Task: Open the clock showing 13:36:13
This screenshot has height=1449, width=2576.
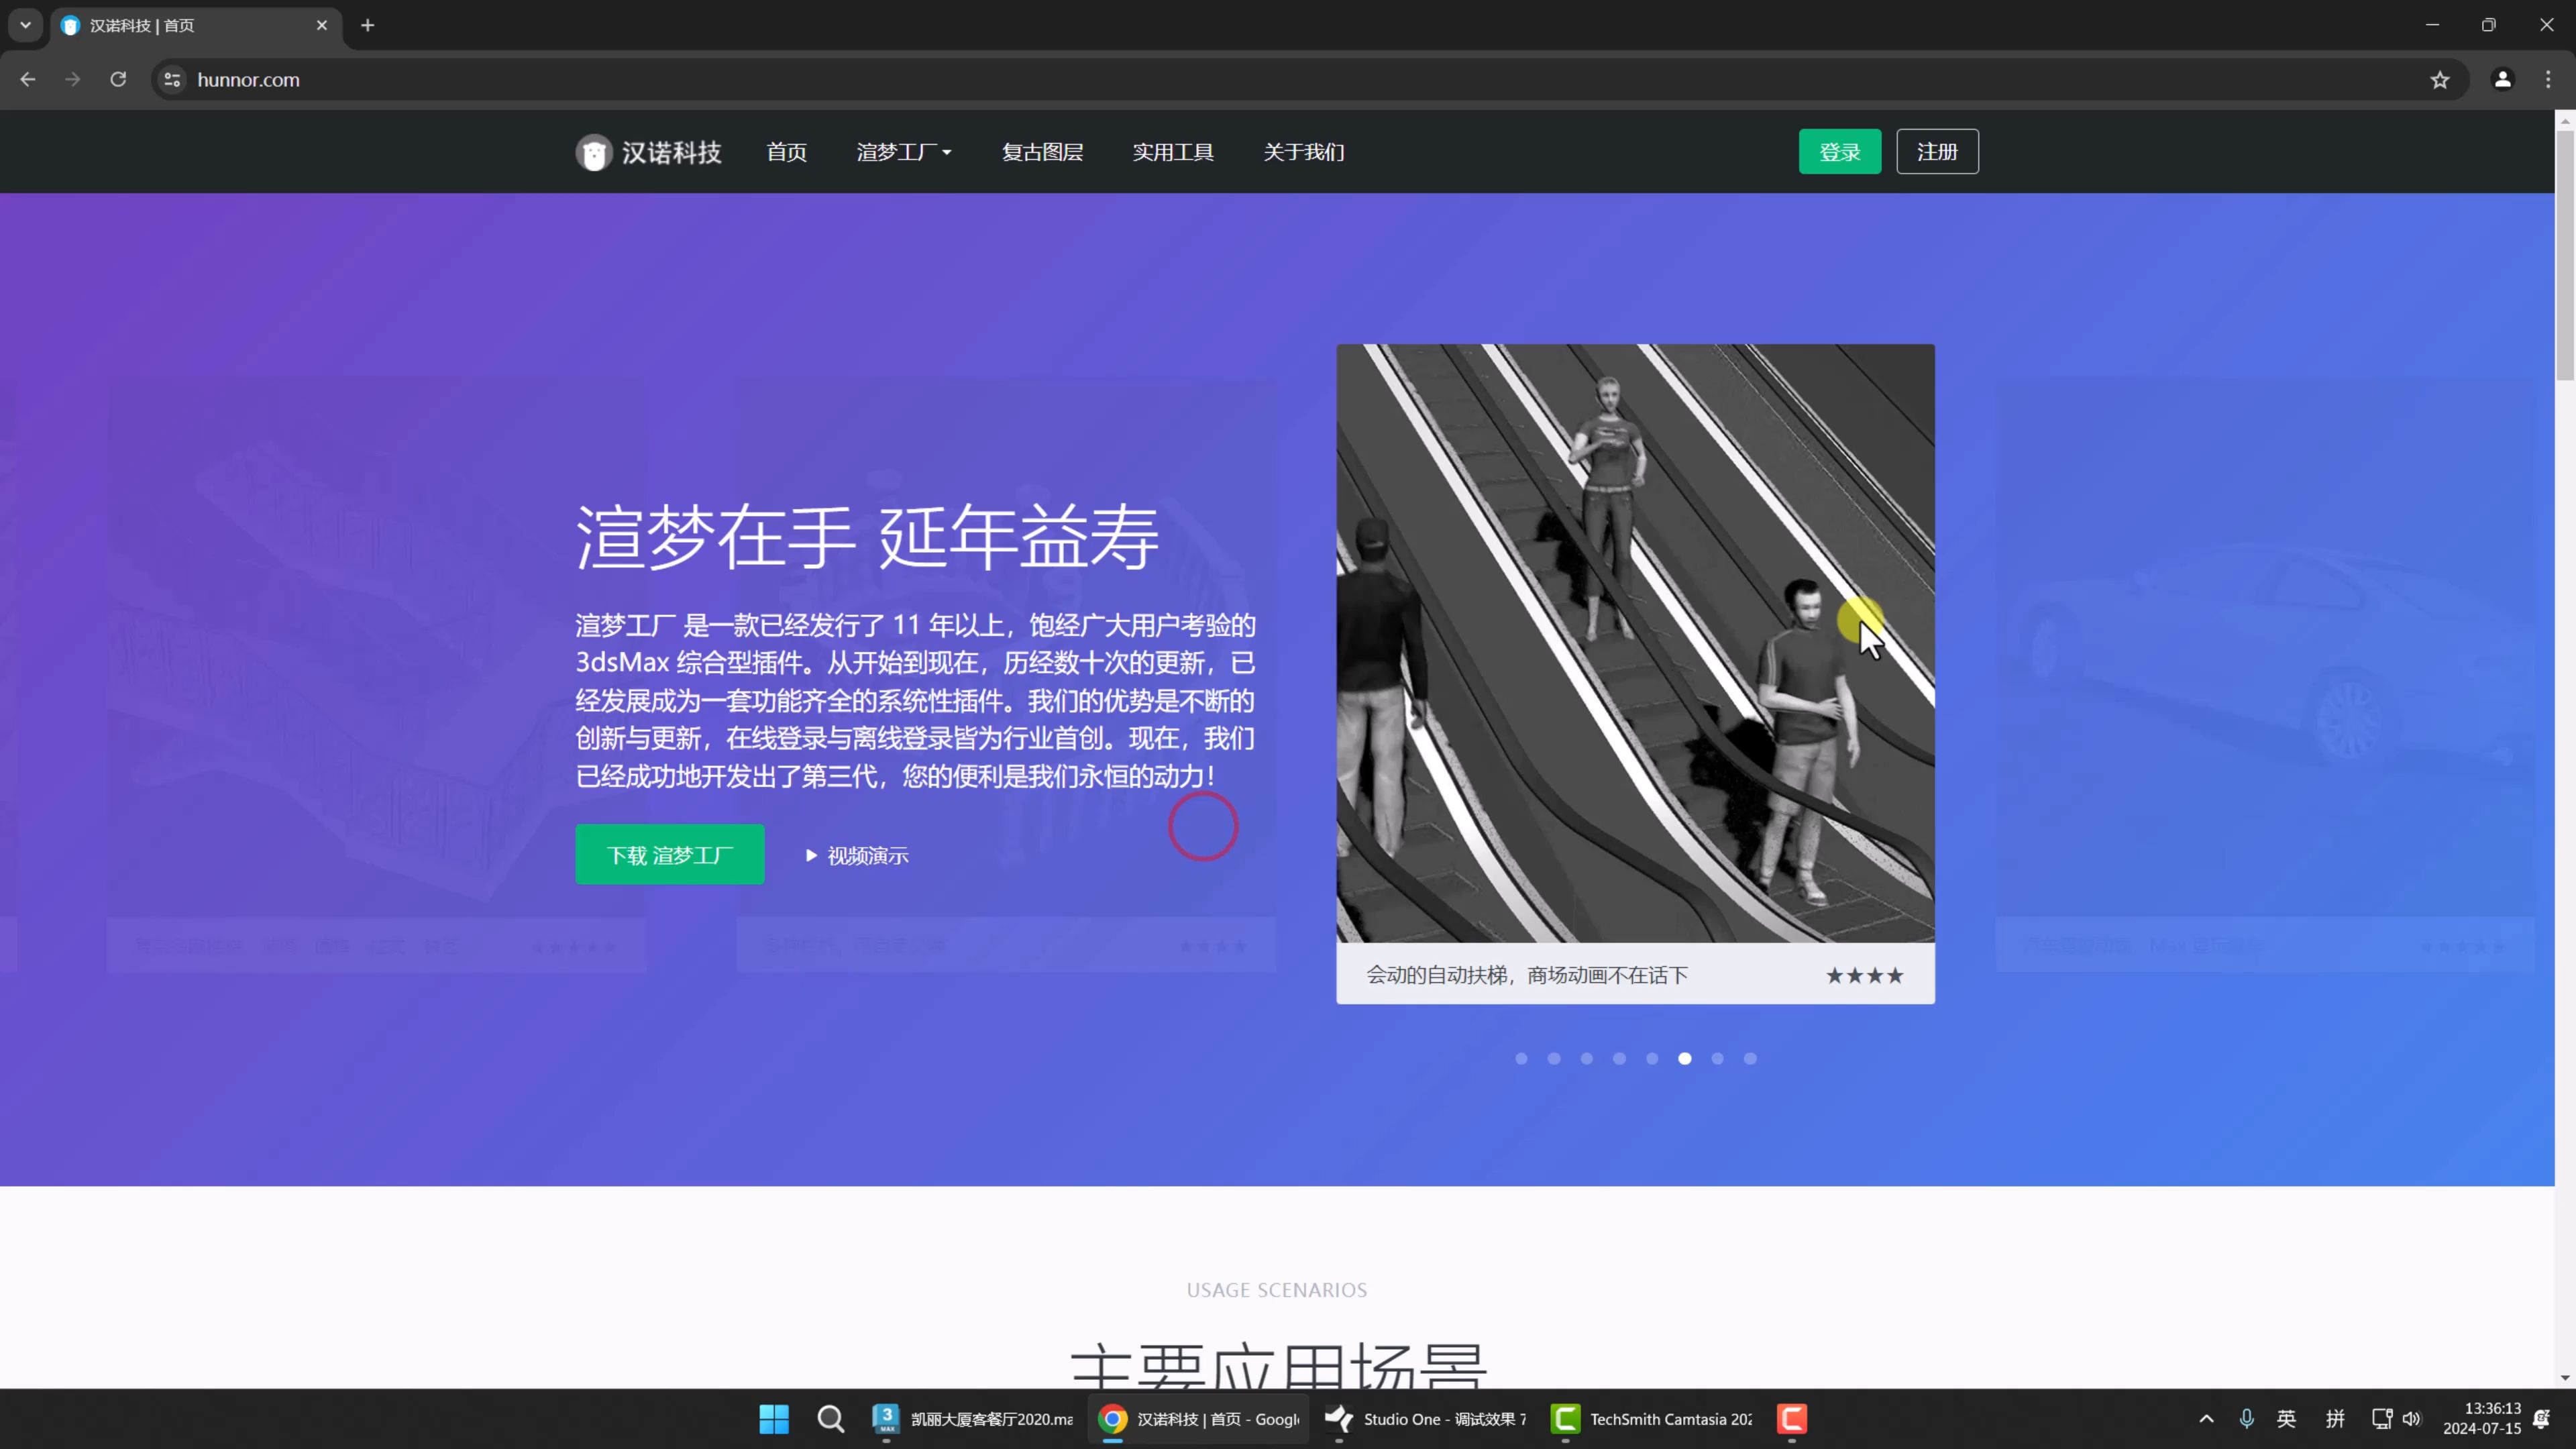Action: 2481,1419
